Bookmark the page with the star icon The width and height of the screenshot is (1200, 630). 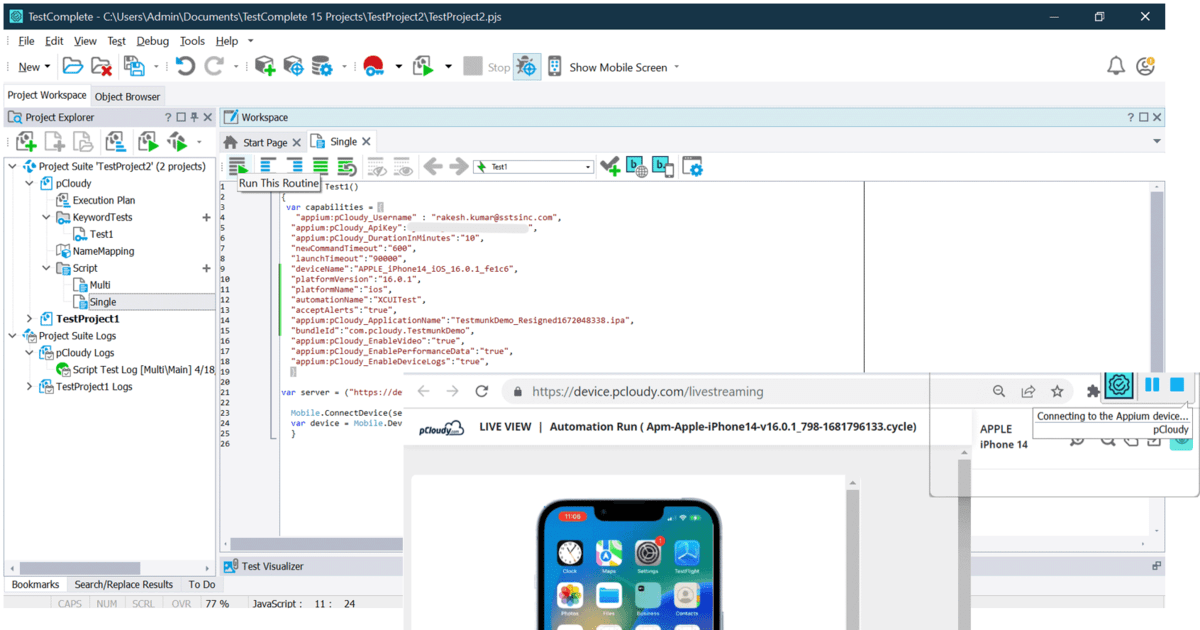tap(1057, 392)
